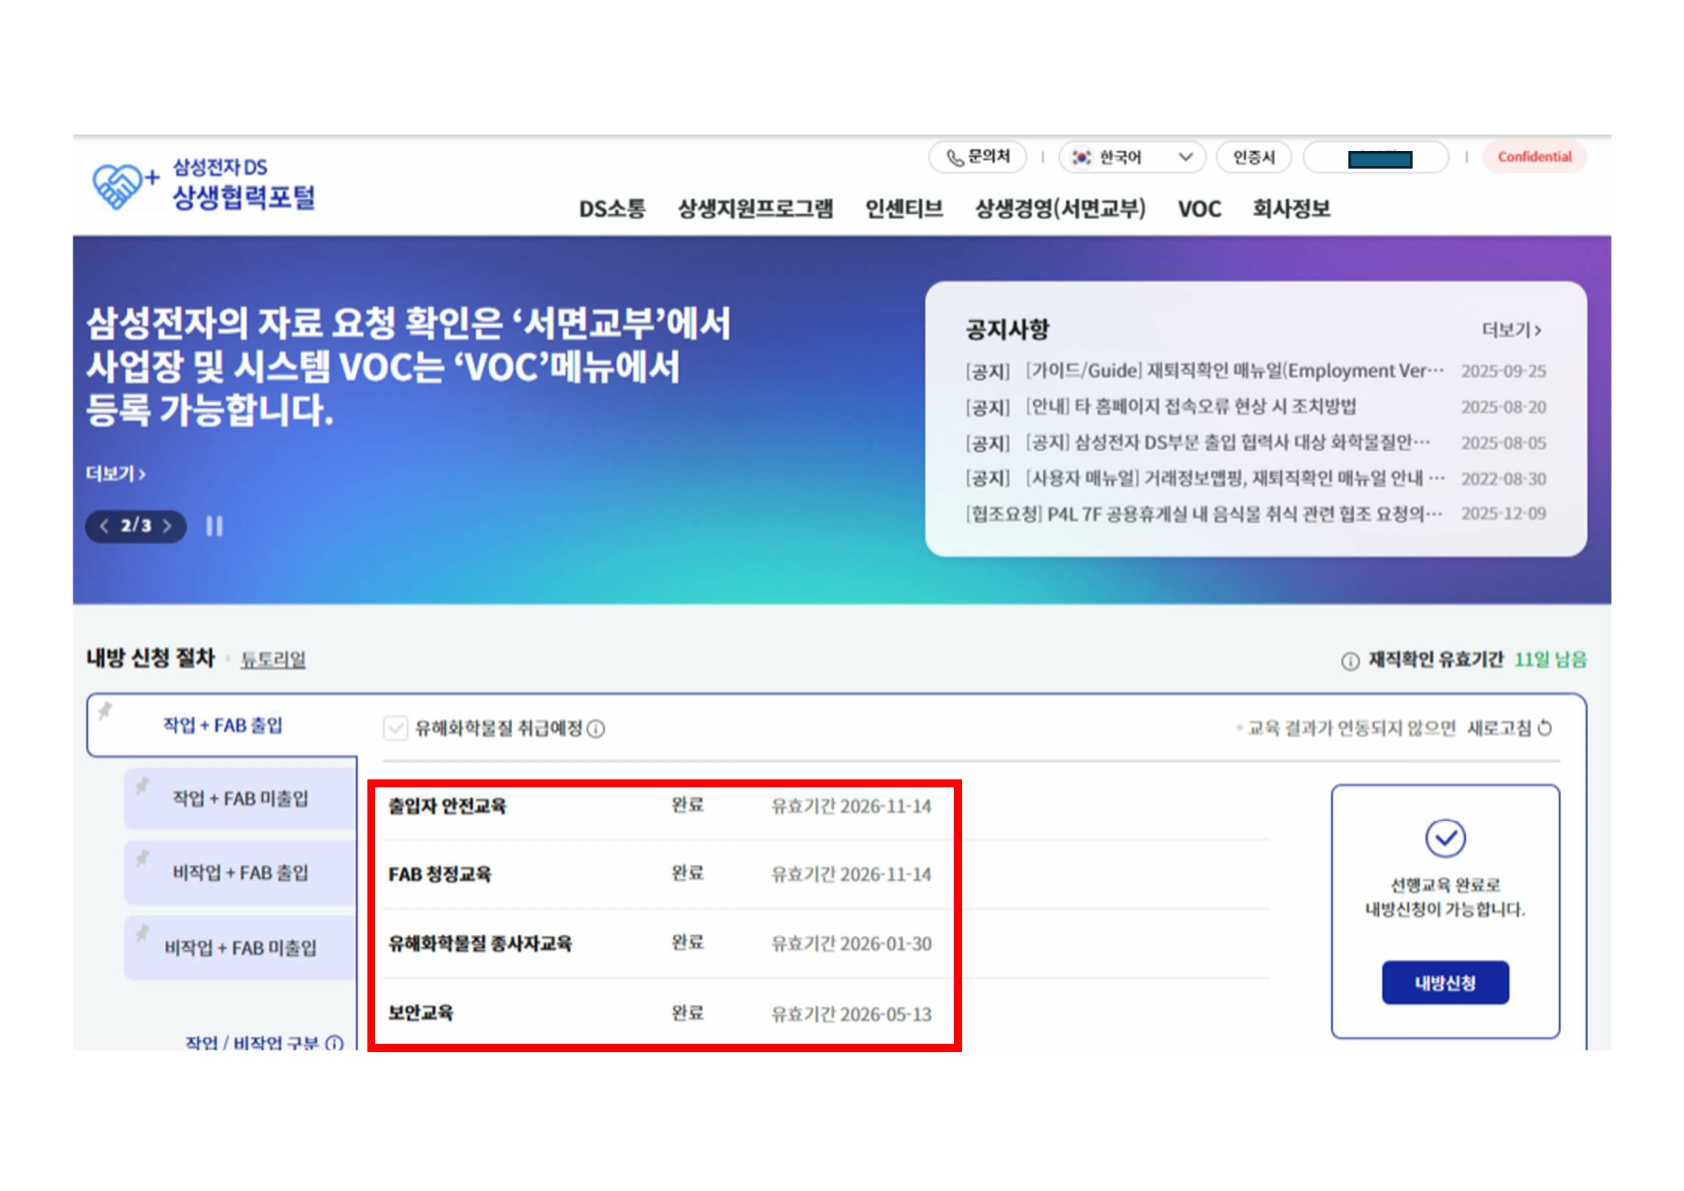The width and height of the screenshot is (1684, 1191).
Task: Click 더보기 under the banner headline
Action: click(116, 474)
